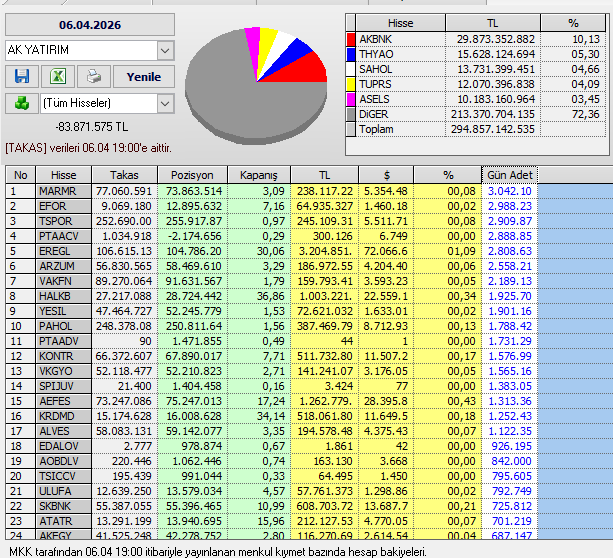Click TUPRS in the summary table
Screen dimensions: 613x558
[x=400, y=84]
